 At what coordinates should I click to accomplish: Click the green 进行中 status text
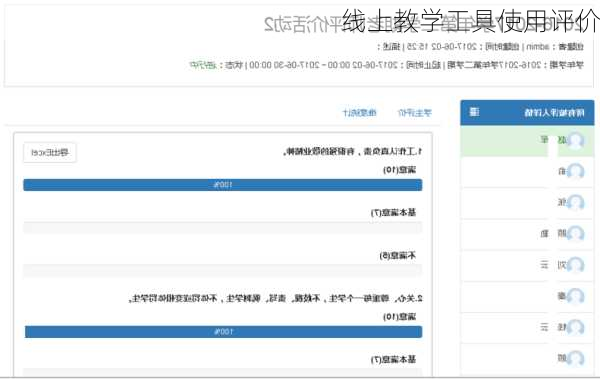click(x=202, y=65)
